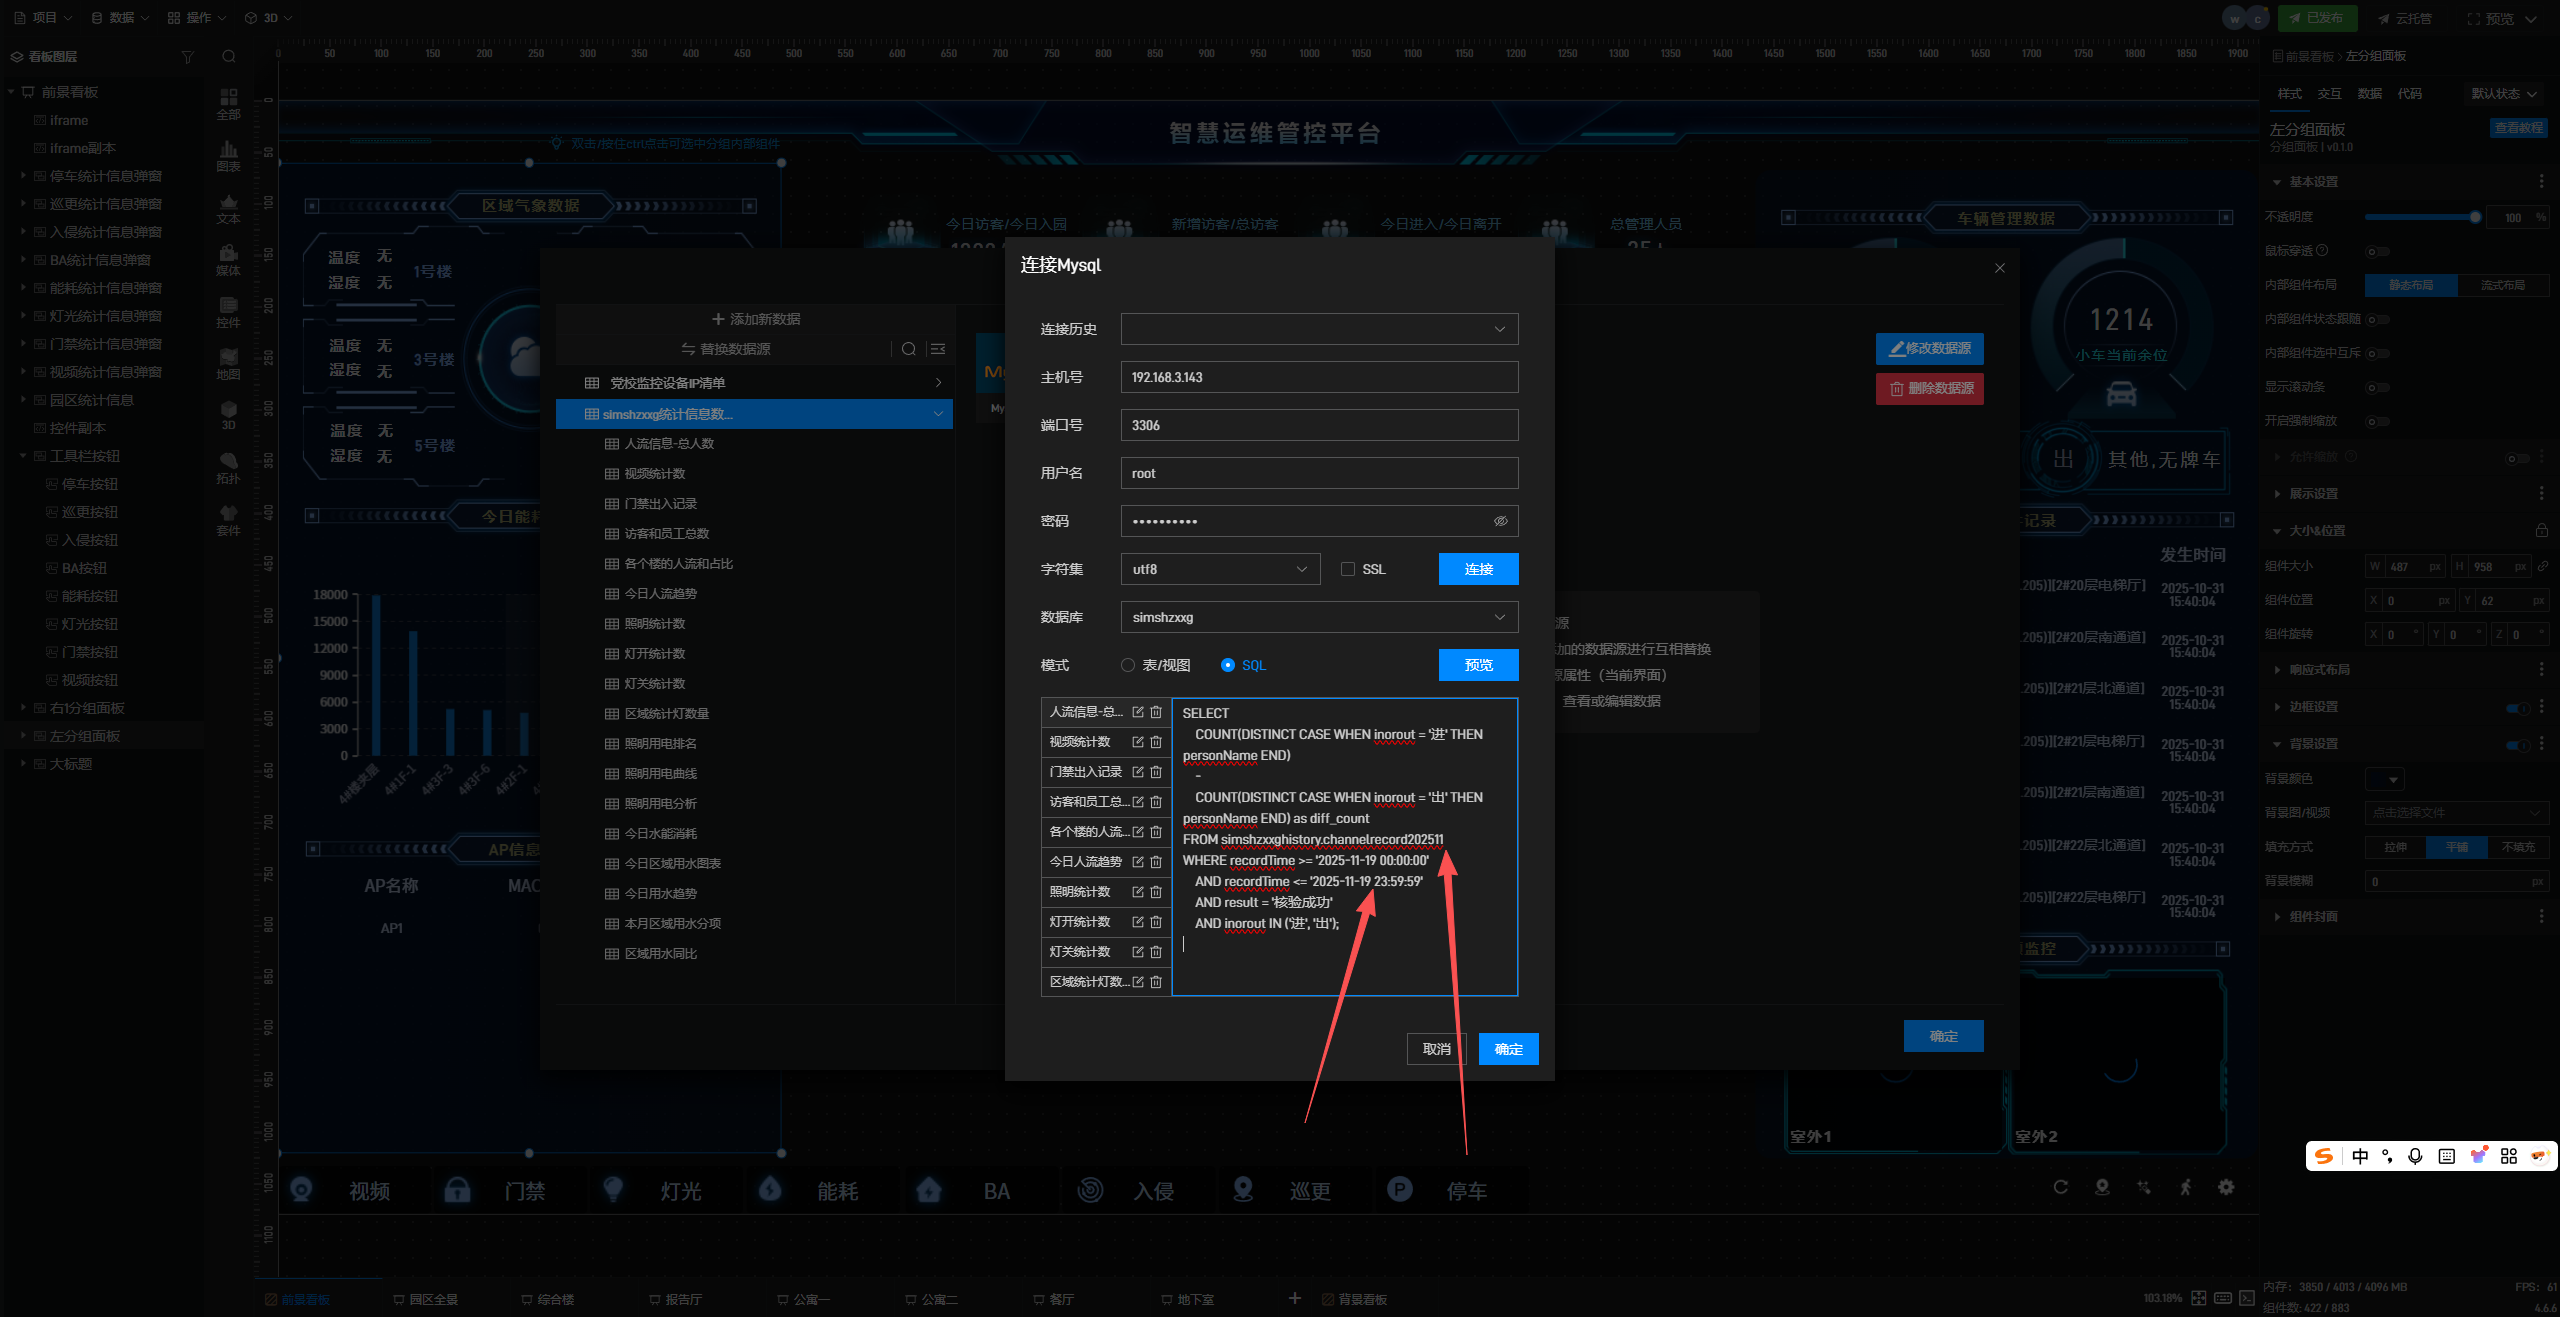Click the Sogou input method logo
The width and height of the screenshot is (2560, 1317).
(x=2324, y=1156)
